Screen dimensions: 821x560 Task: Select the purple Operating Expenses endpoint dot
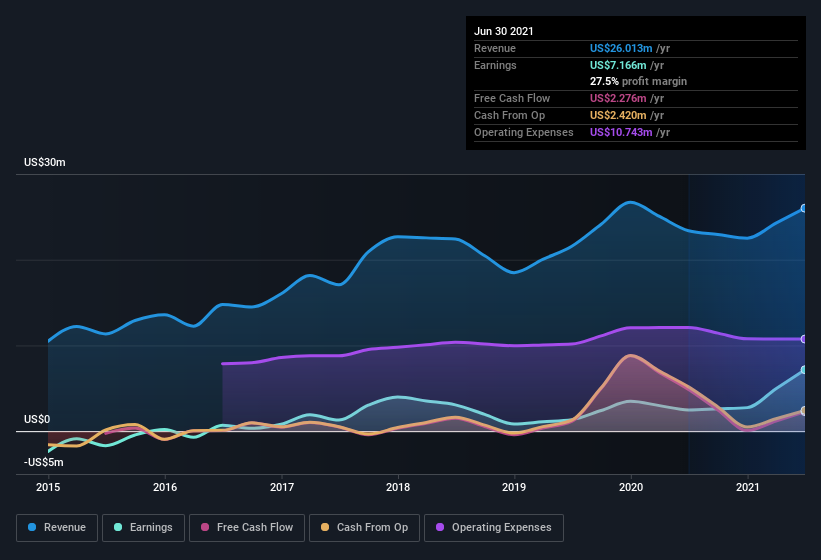coord(804,339)
